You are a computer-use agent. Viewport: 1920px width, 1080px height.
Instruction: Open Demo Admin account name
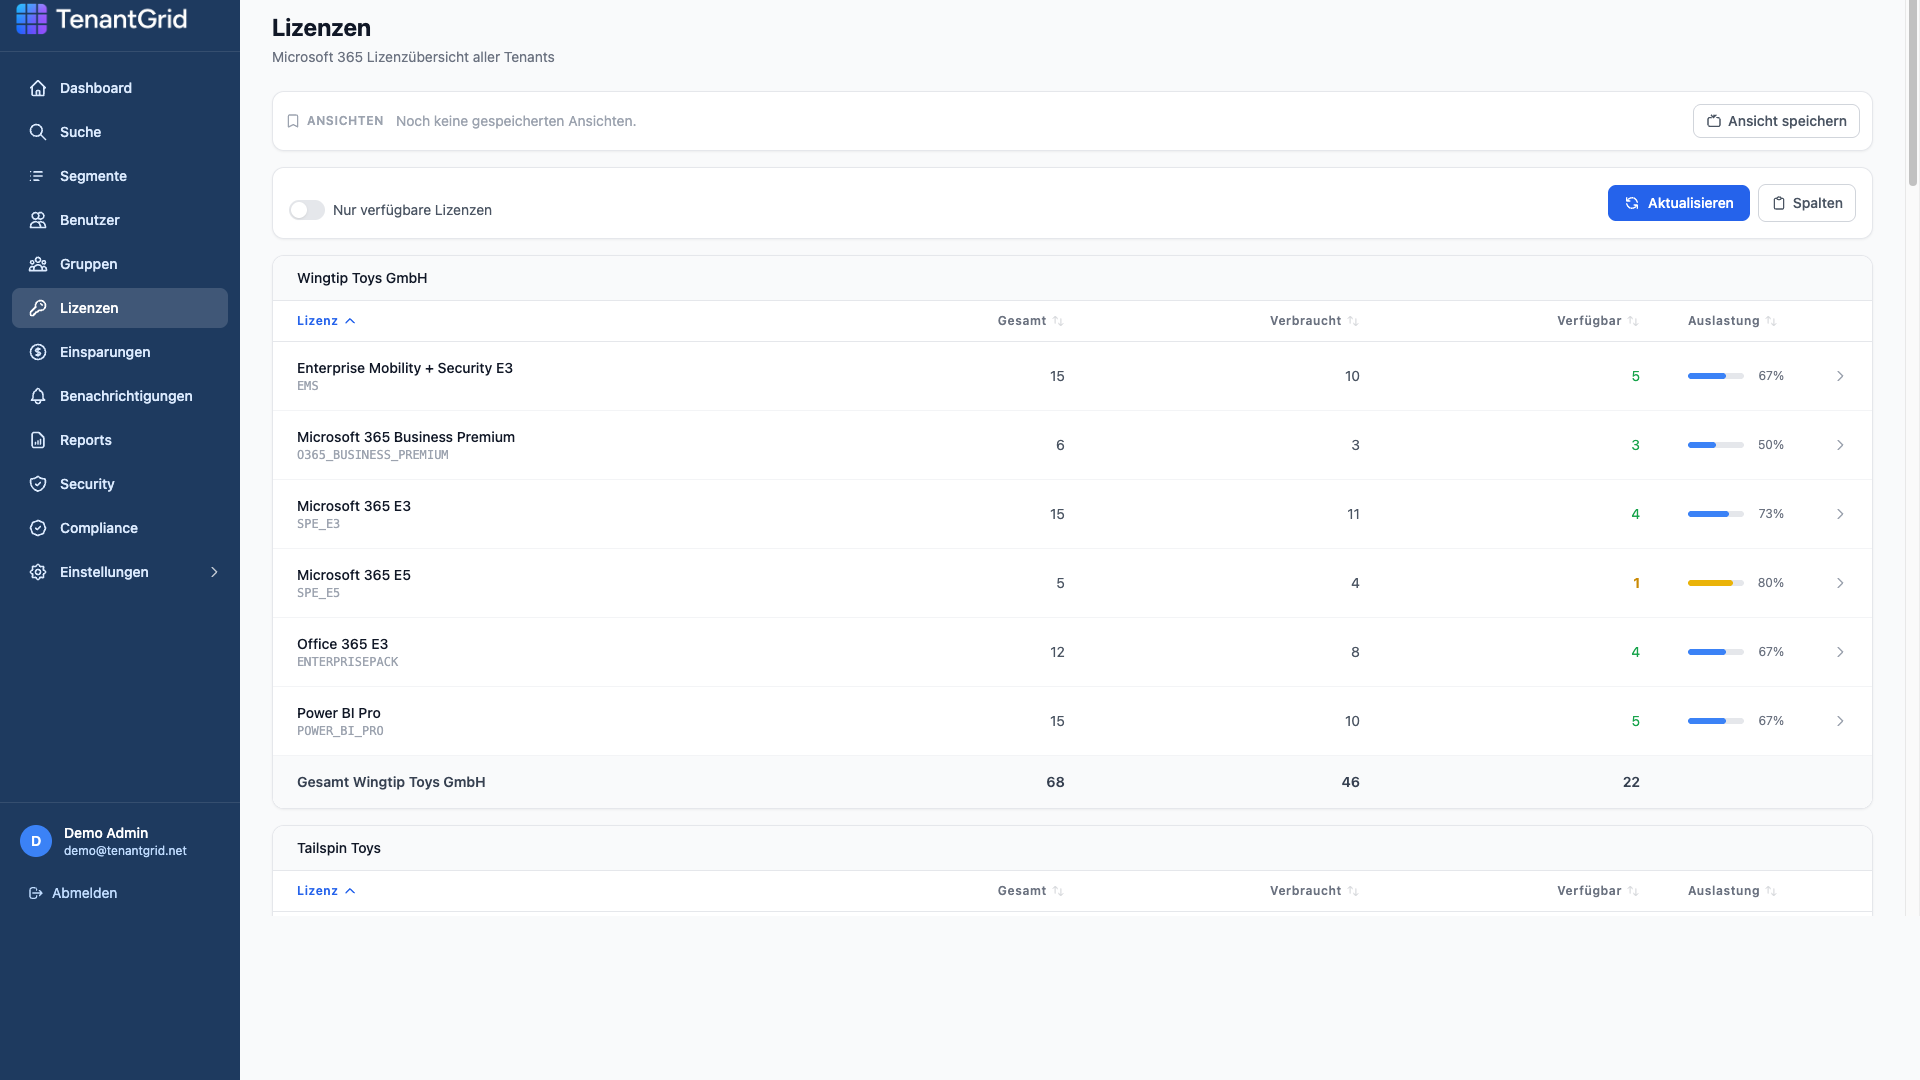point(106,833)
